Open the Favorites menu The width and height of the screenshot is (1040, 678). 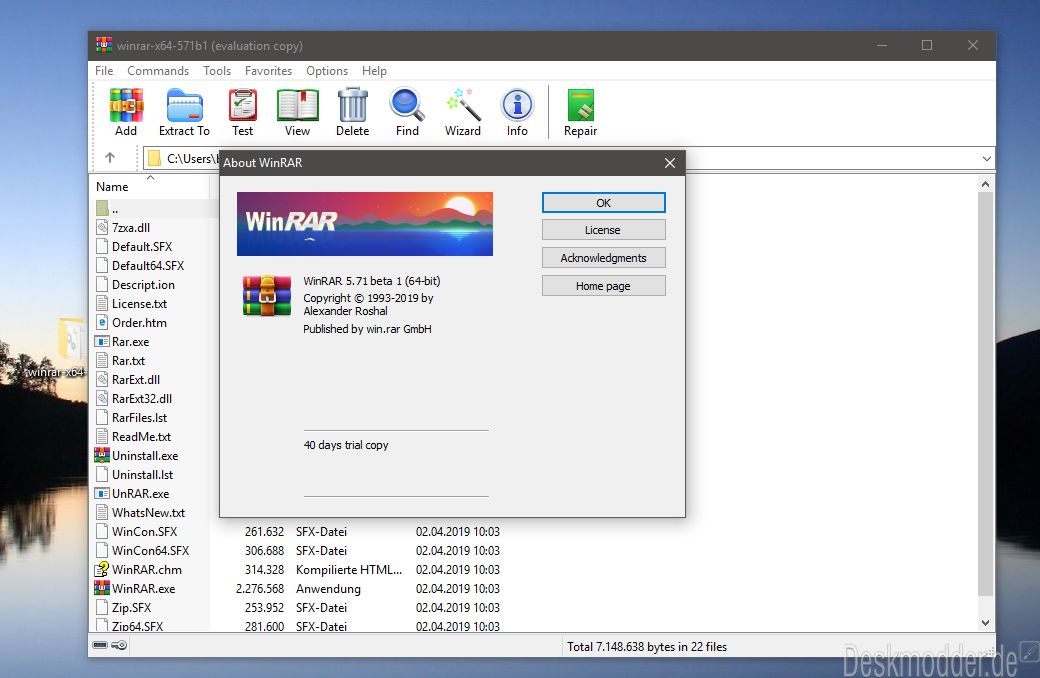point(269,71)
